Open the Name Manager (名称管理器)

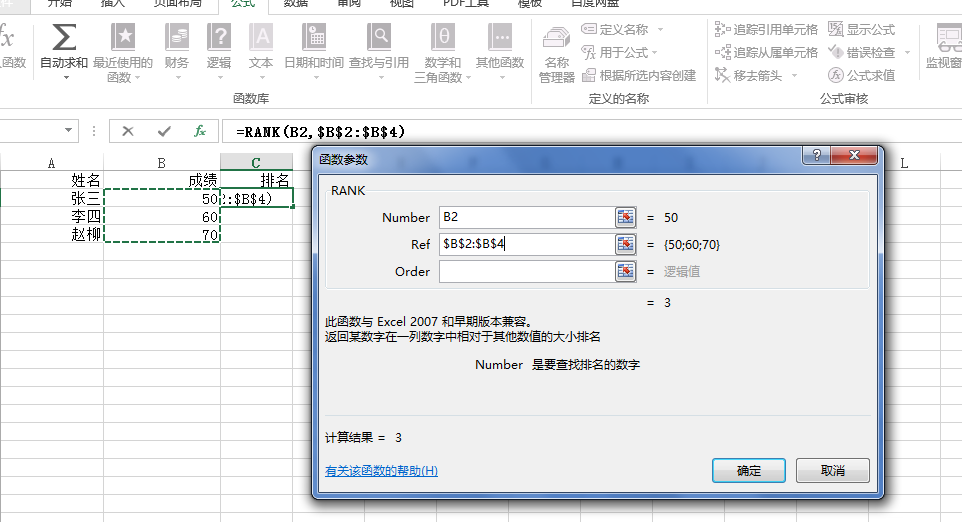[556, 55]
